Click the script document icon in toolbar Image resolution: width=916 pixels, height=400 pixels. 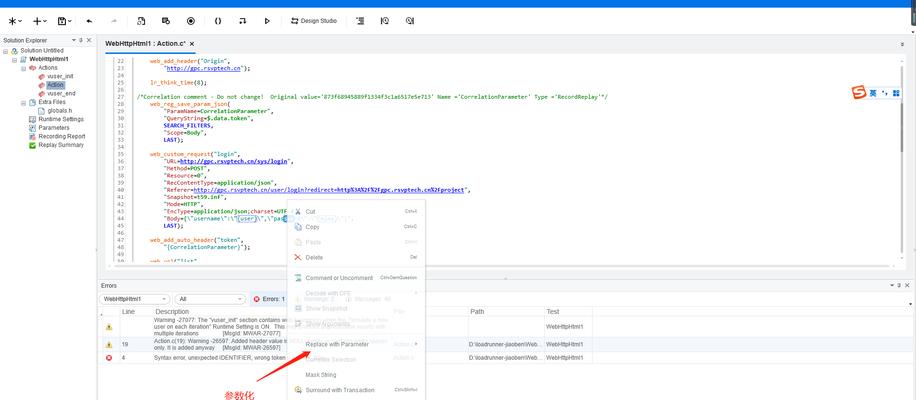coord(141,21)
